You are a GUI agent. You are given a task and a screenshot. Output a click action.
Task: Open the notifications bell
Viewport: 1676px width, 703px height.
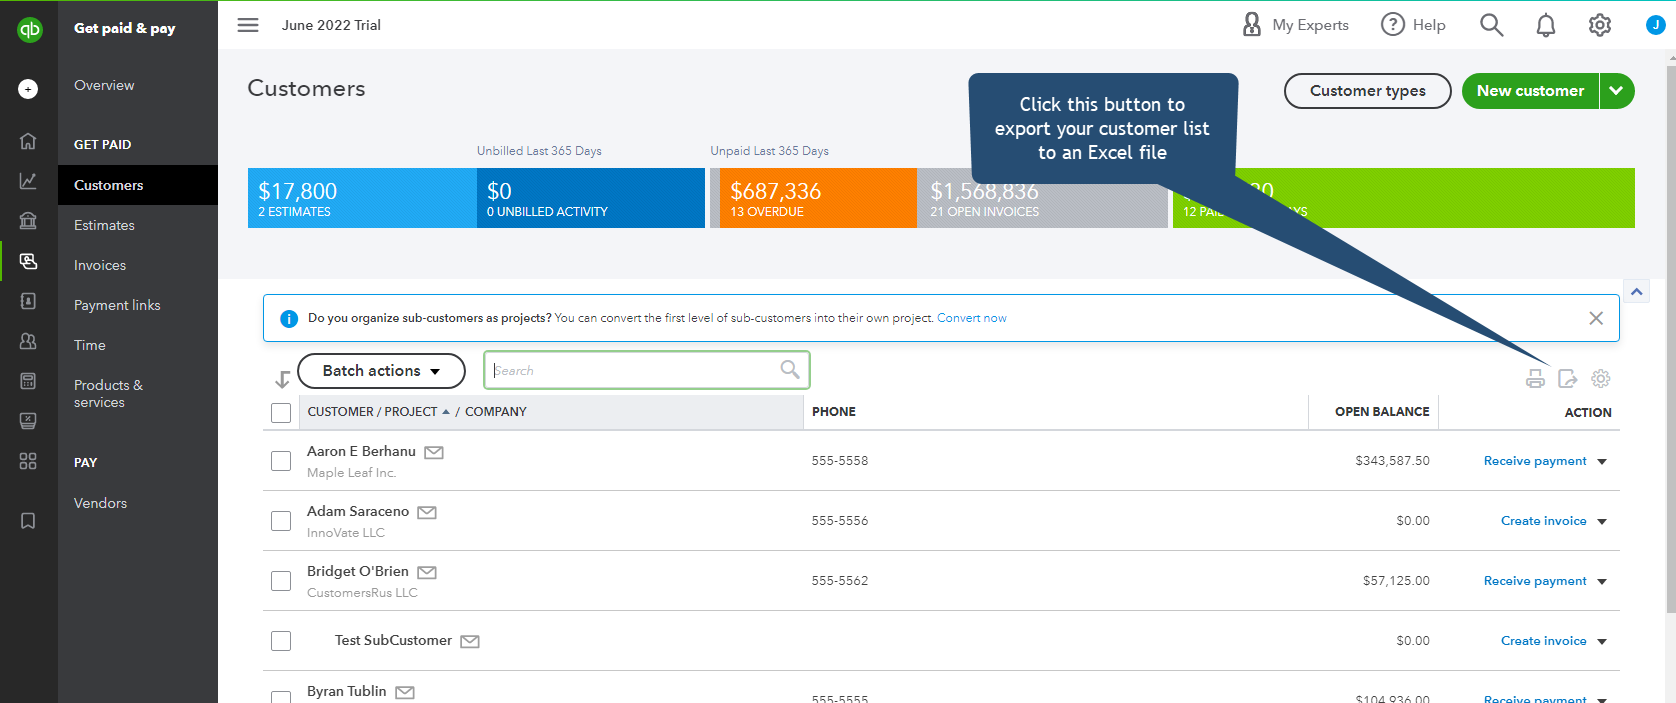click(1545, 25)
